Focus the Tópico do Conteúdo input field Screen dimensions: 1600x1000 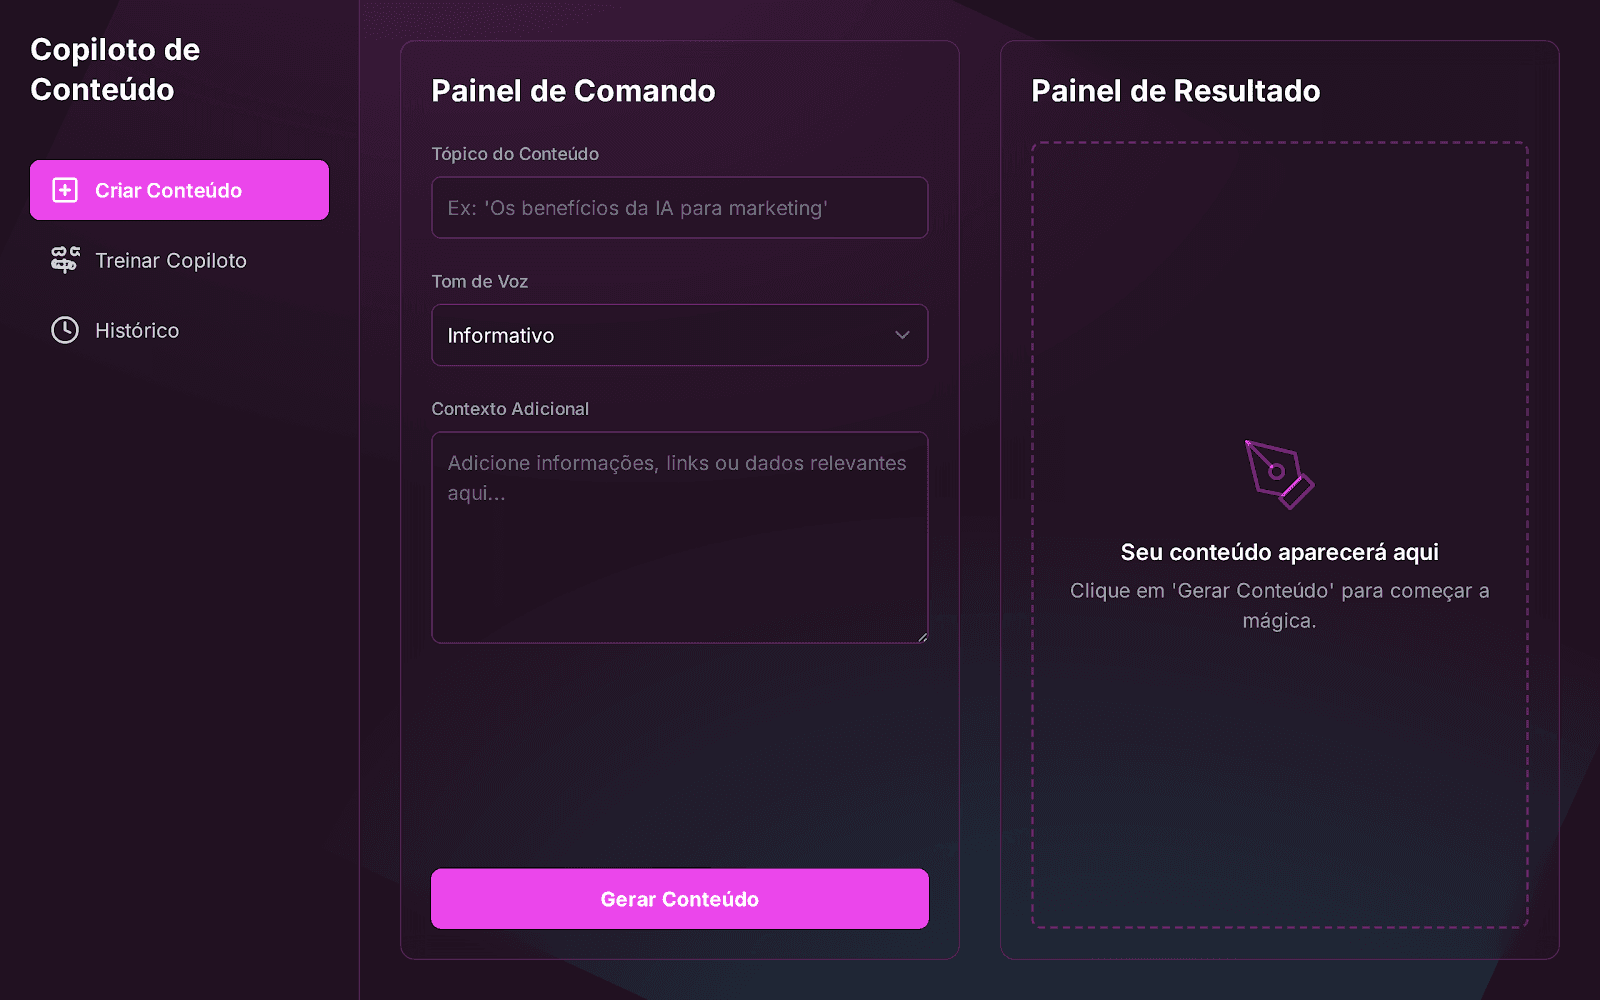(679, 208)
